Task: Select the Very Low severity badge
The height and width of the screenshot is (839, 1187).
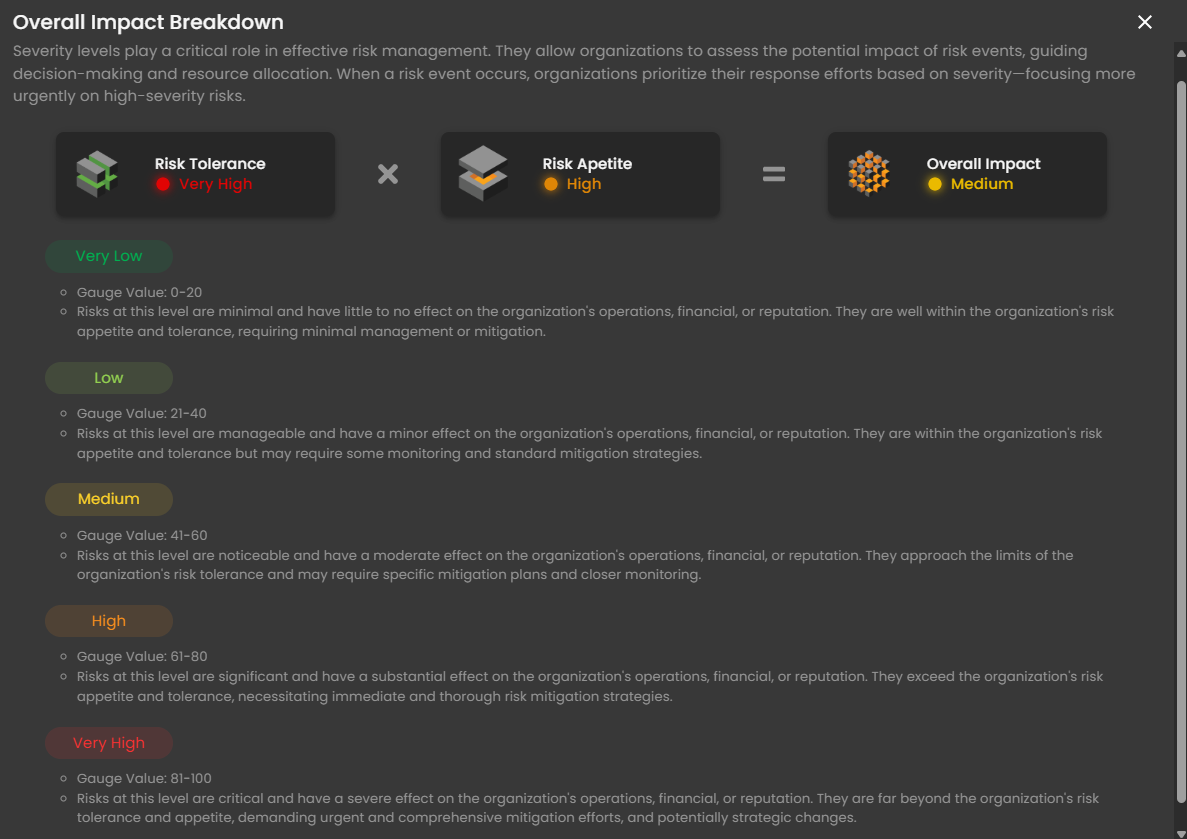Action: point(109,256)
